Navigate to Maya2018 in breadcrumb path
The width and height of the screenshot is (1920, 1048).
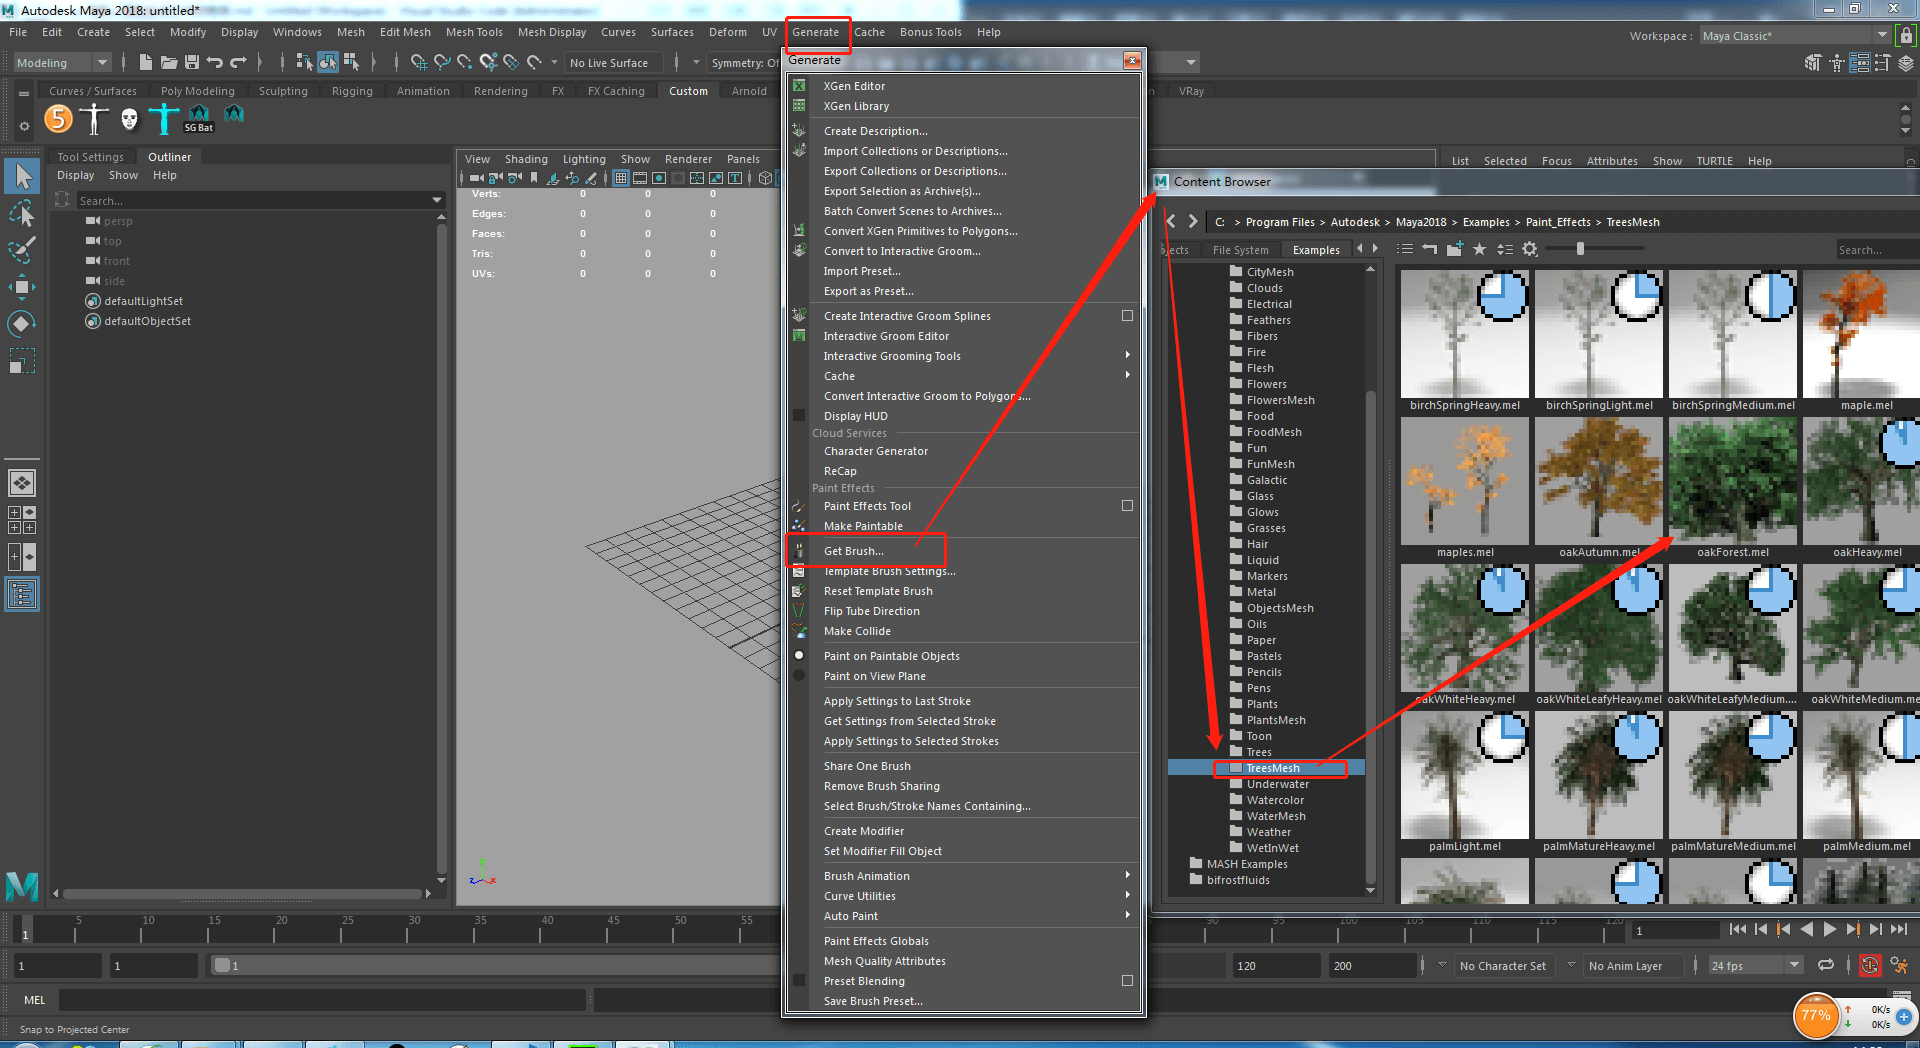pos(1420,222)
